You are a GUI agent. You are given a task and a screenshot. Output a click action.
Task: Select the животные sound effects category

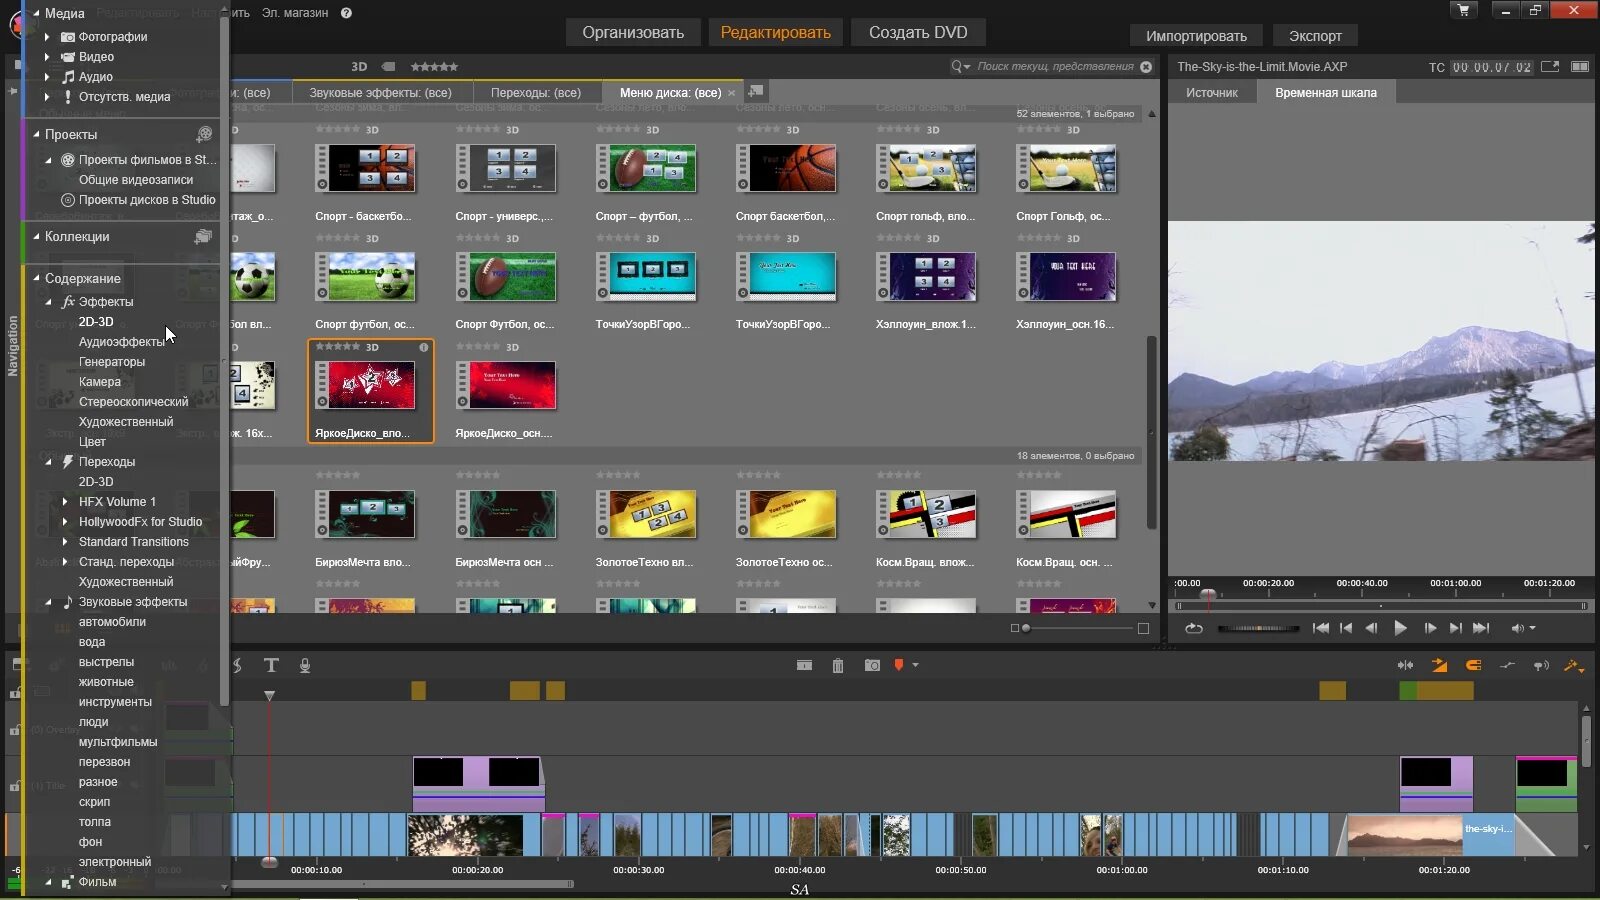tap(106, 682)
